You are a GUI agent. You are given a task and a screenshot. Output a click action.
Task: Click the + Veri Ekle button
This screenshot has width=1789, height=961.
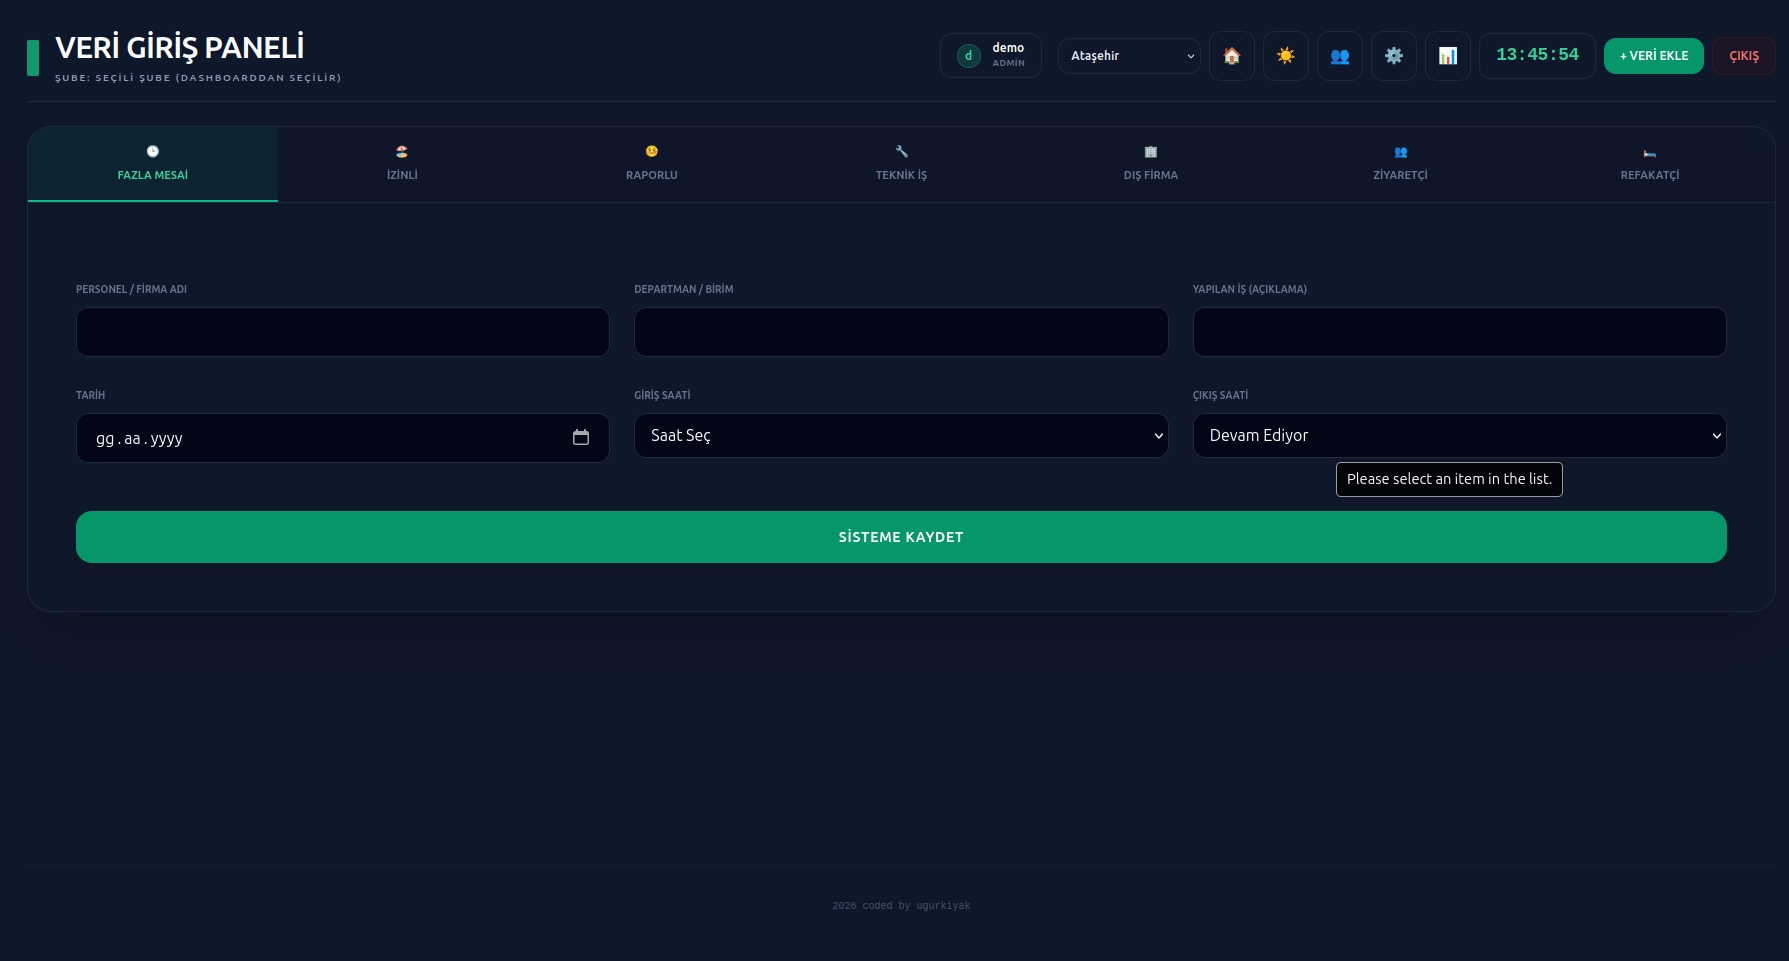coord(1653,56)
